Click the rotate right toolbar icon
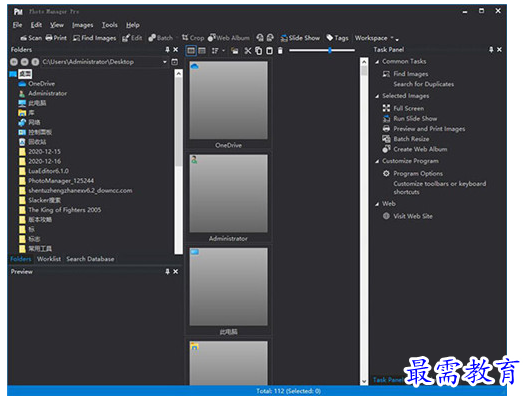The width and height of the screenshot is (528, 403). click(x=270, y=38)
